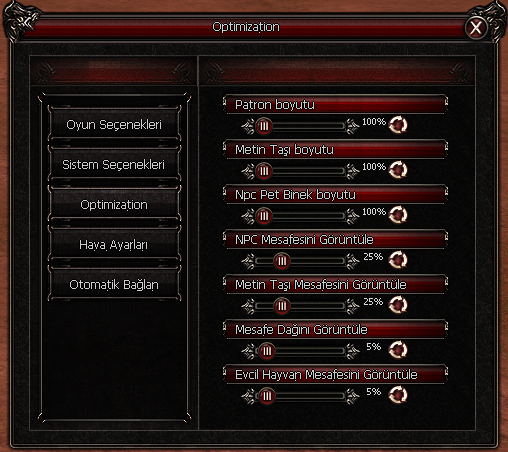Open Hava Ayarları settings
This screenshot has height=452, width=508.
(114, 245)
